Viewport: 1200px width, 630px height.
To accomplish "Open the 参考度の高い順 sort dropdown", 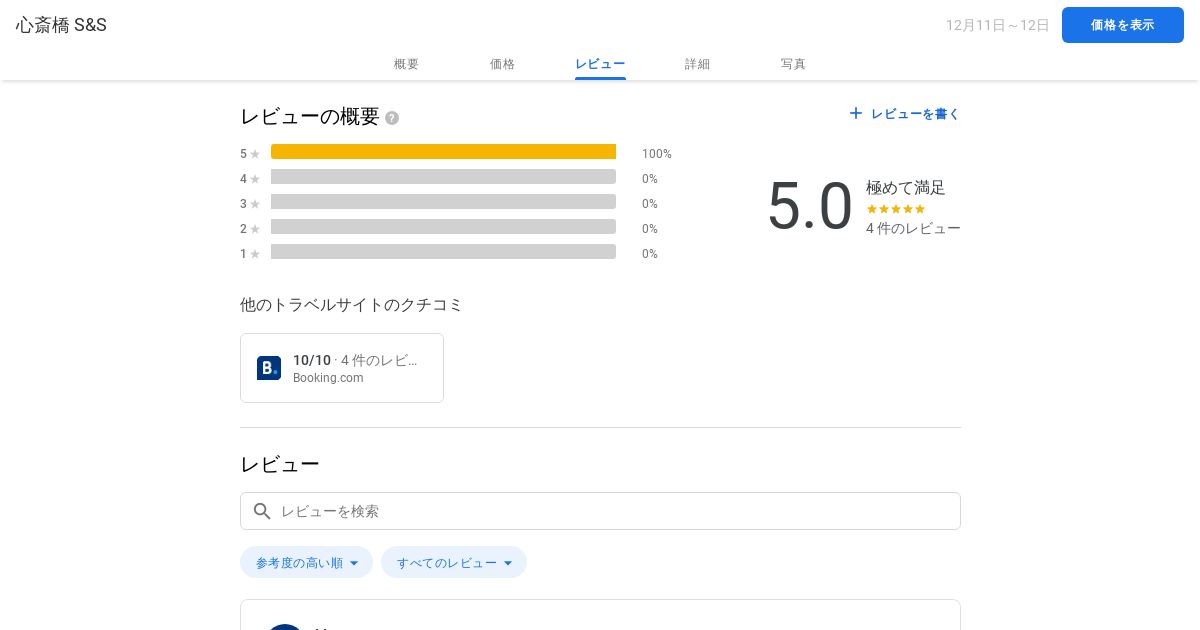I will (306, 562).
